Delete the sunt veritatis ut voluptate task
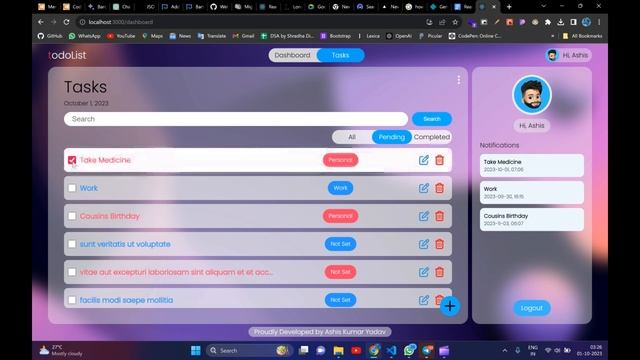 pos(440,244)
